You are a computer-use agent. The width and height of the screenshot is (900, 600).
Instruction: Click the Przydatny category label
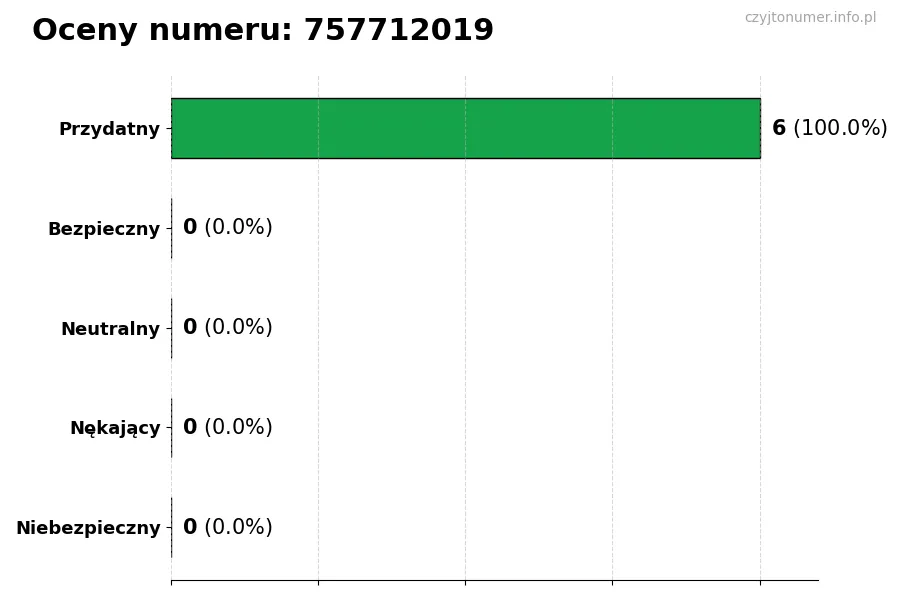tap(109, 129)
